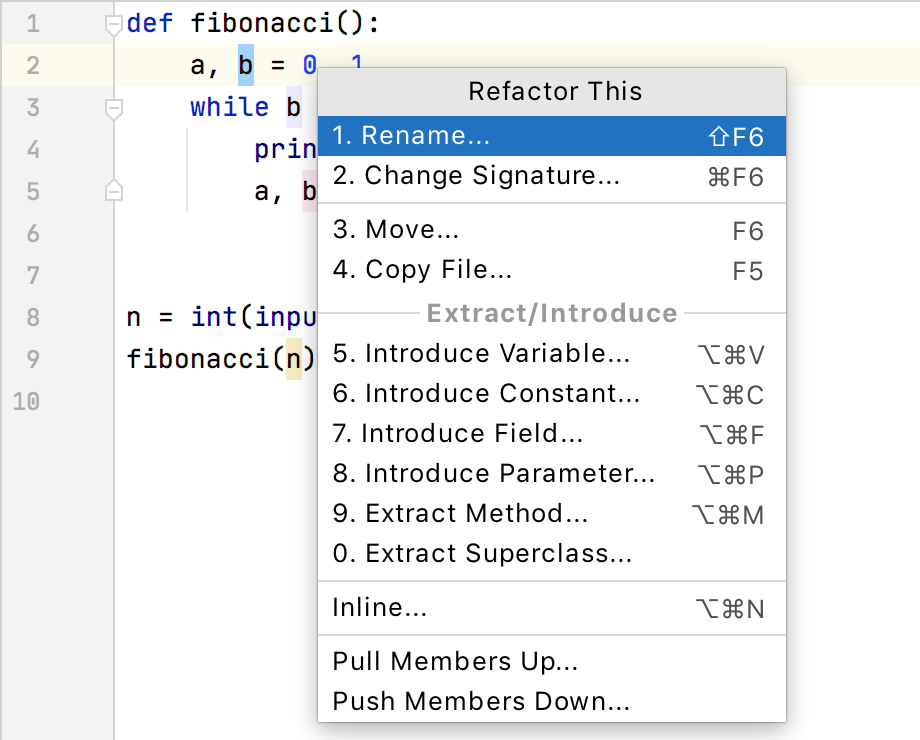Click the gutter arrow icon beside line 5
The width and height of the screenshot is (920, 740).
point(113,190)
